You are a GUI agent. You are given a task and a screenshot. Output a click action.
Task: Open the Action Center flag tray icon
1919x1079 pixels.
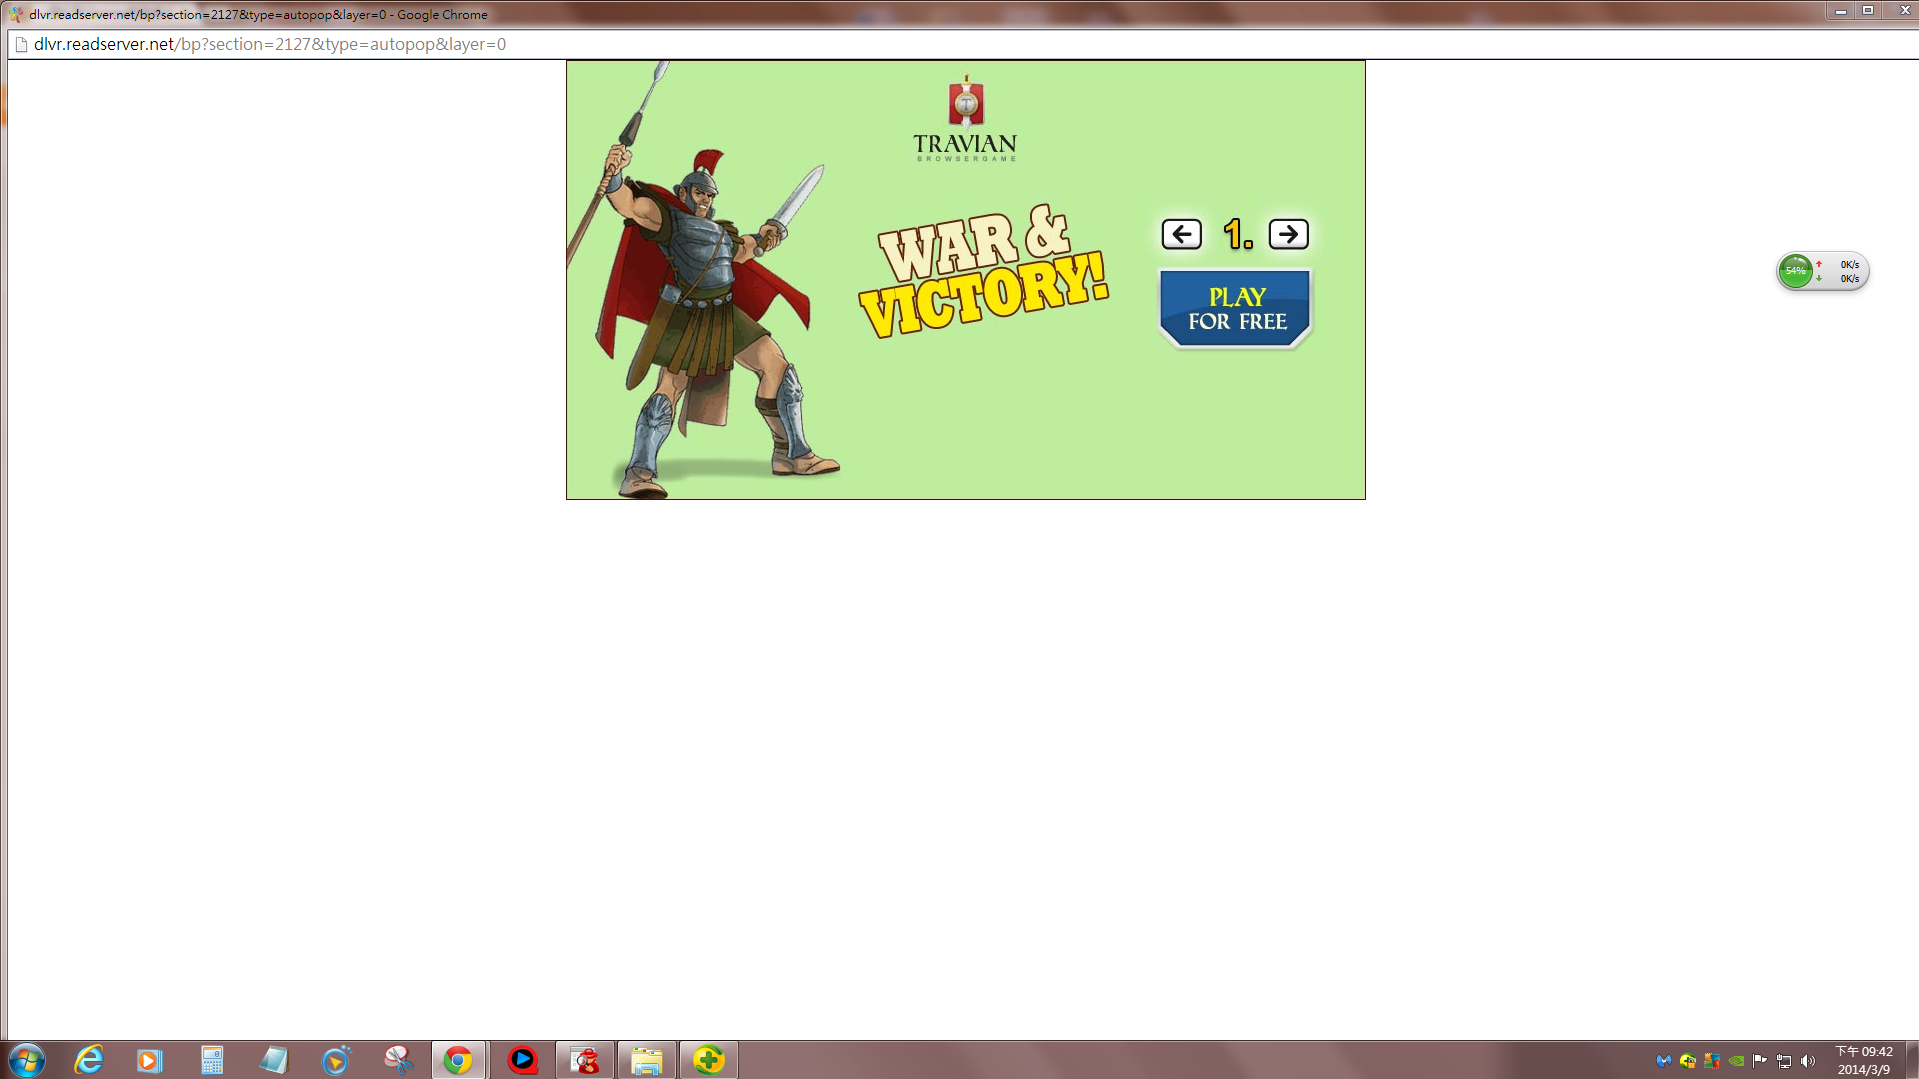[x=1760, y=1061]
